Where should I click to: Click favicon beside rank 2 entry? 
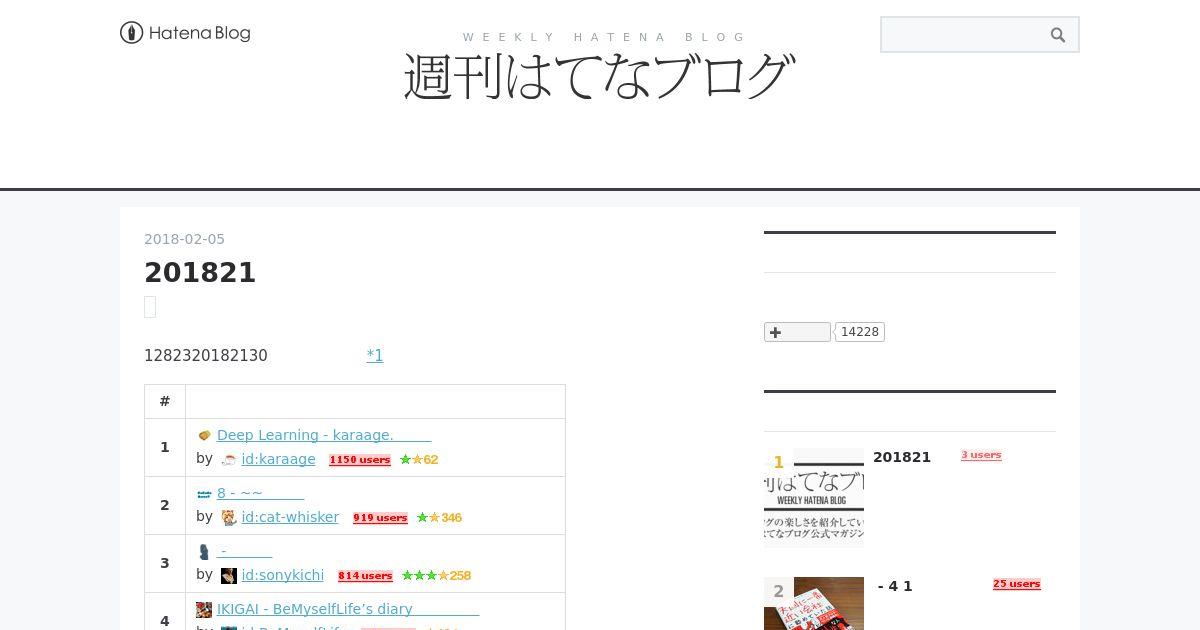204,493
